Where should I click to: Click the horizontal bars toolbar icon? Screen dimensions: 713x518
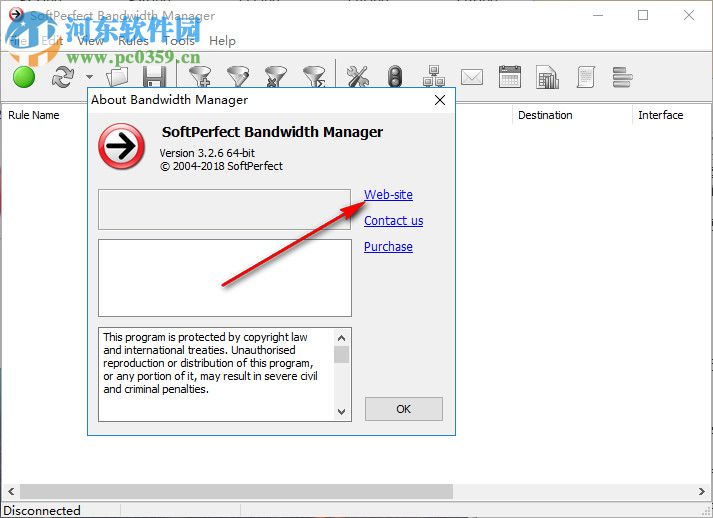[622, 77]
